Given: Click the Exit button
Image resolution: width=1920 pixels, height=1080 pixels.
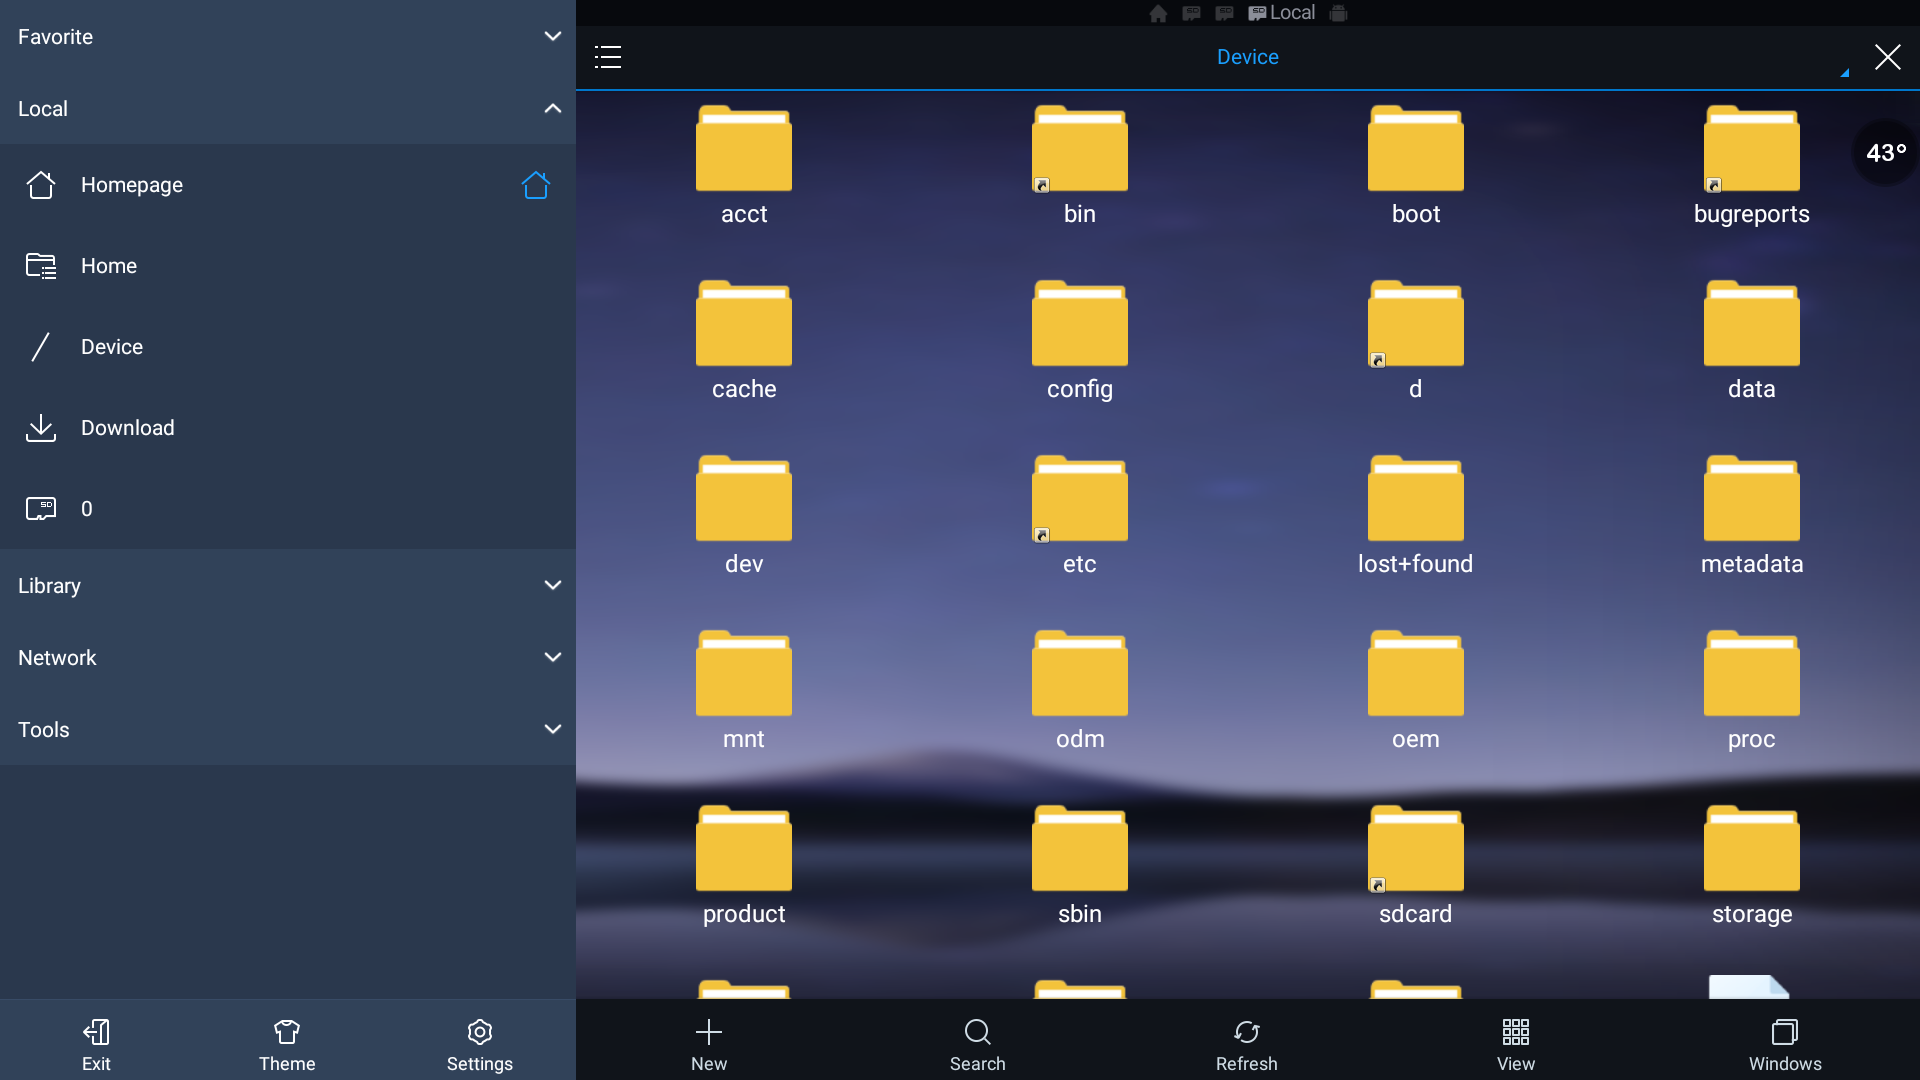Looking at the screenshot, I should tap(96, 1044).
